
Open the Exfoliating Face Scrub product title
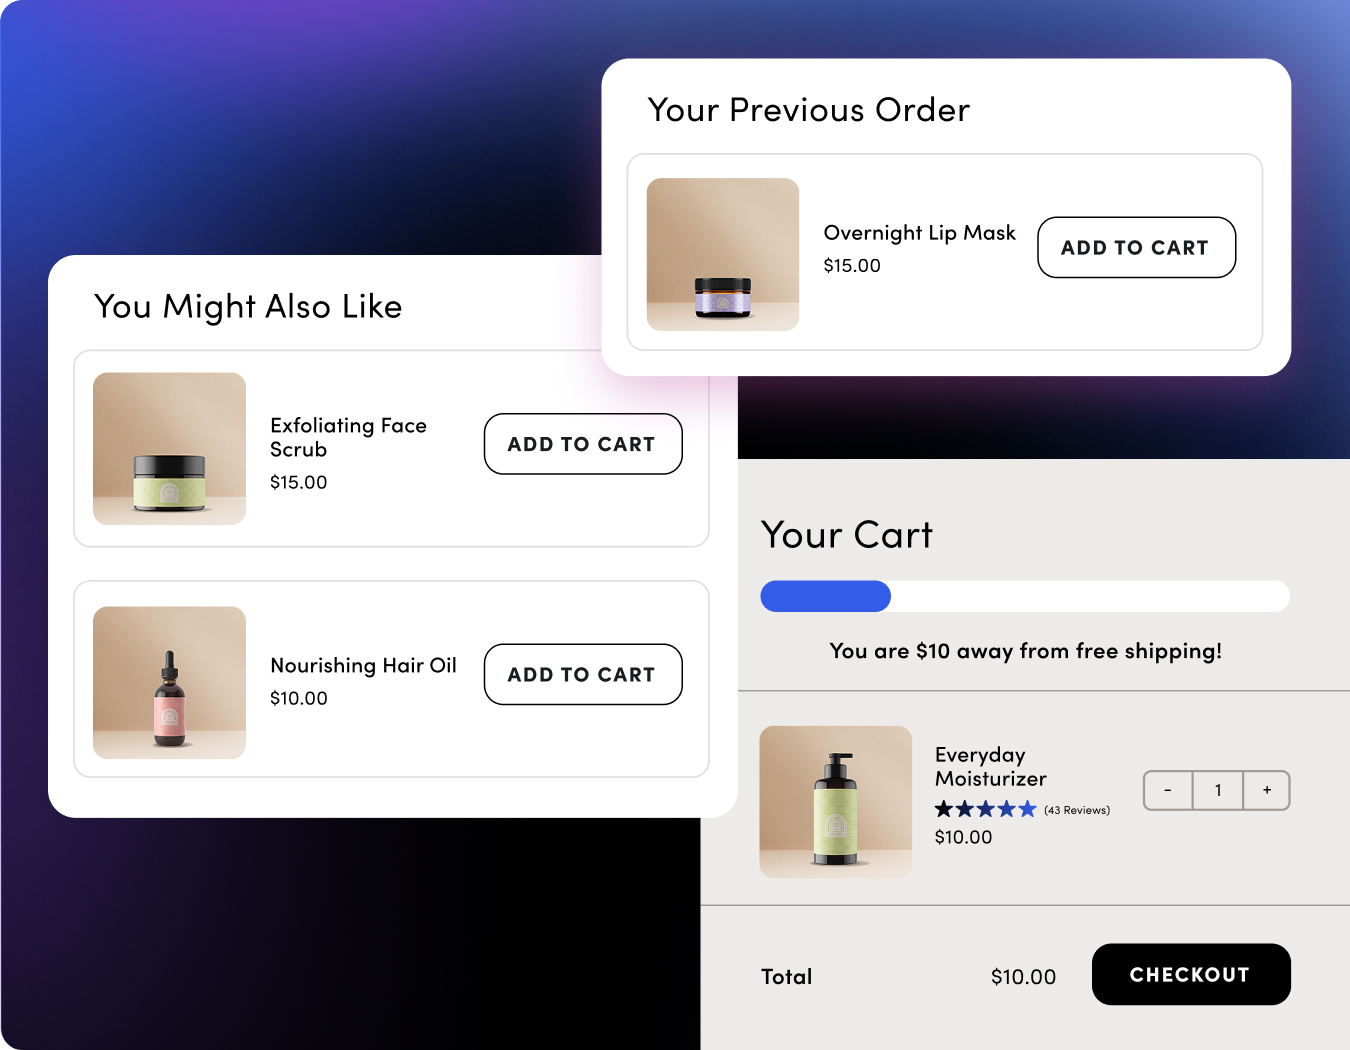[x=347, y=437]
